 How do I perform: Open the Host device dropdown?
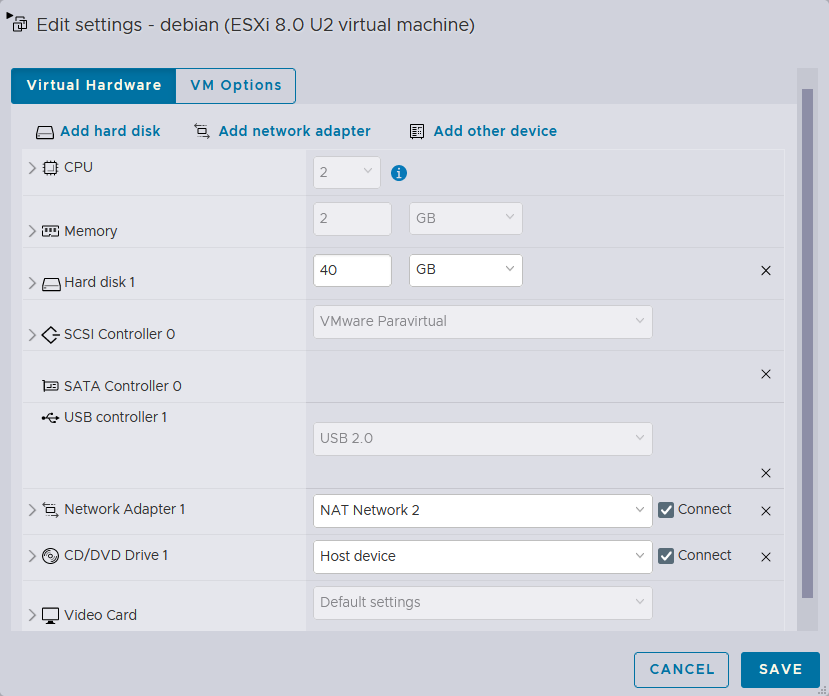tap(482, 556)
